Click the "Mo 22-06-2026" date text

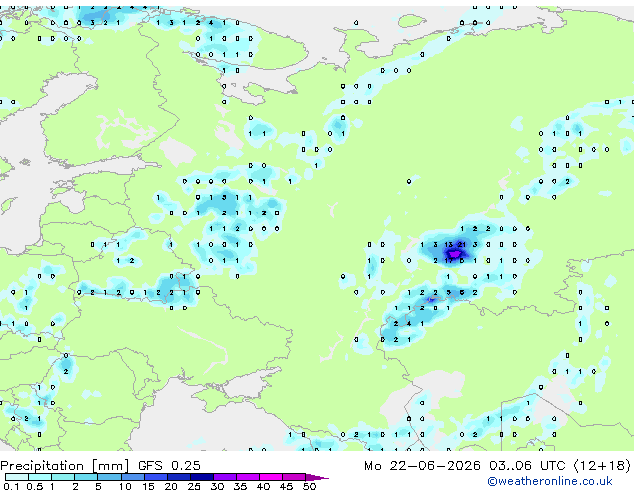422,465
